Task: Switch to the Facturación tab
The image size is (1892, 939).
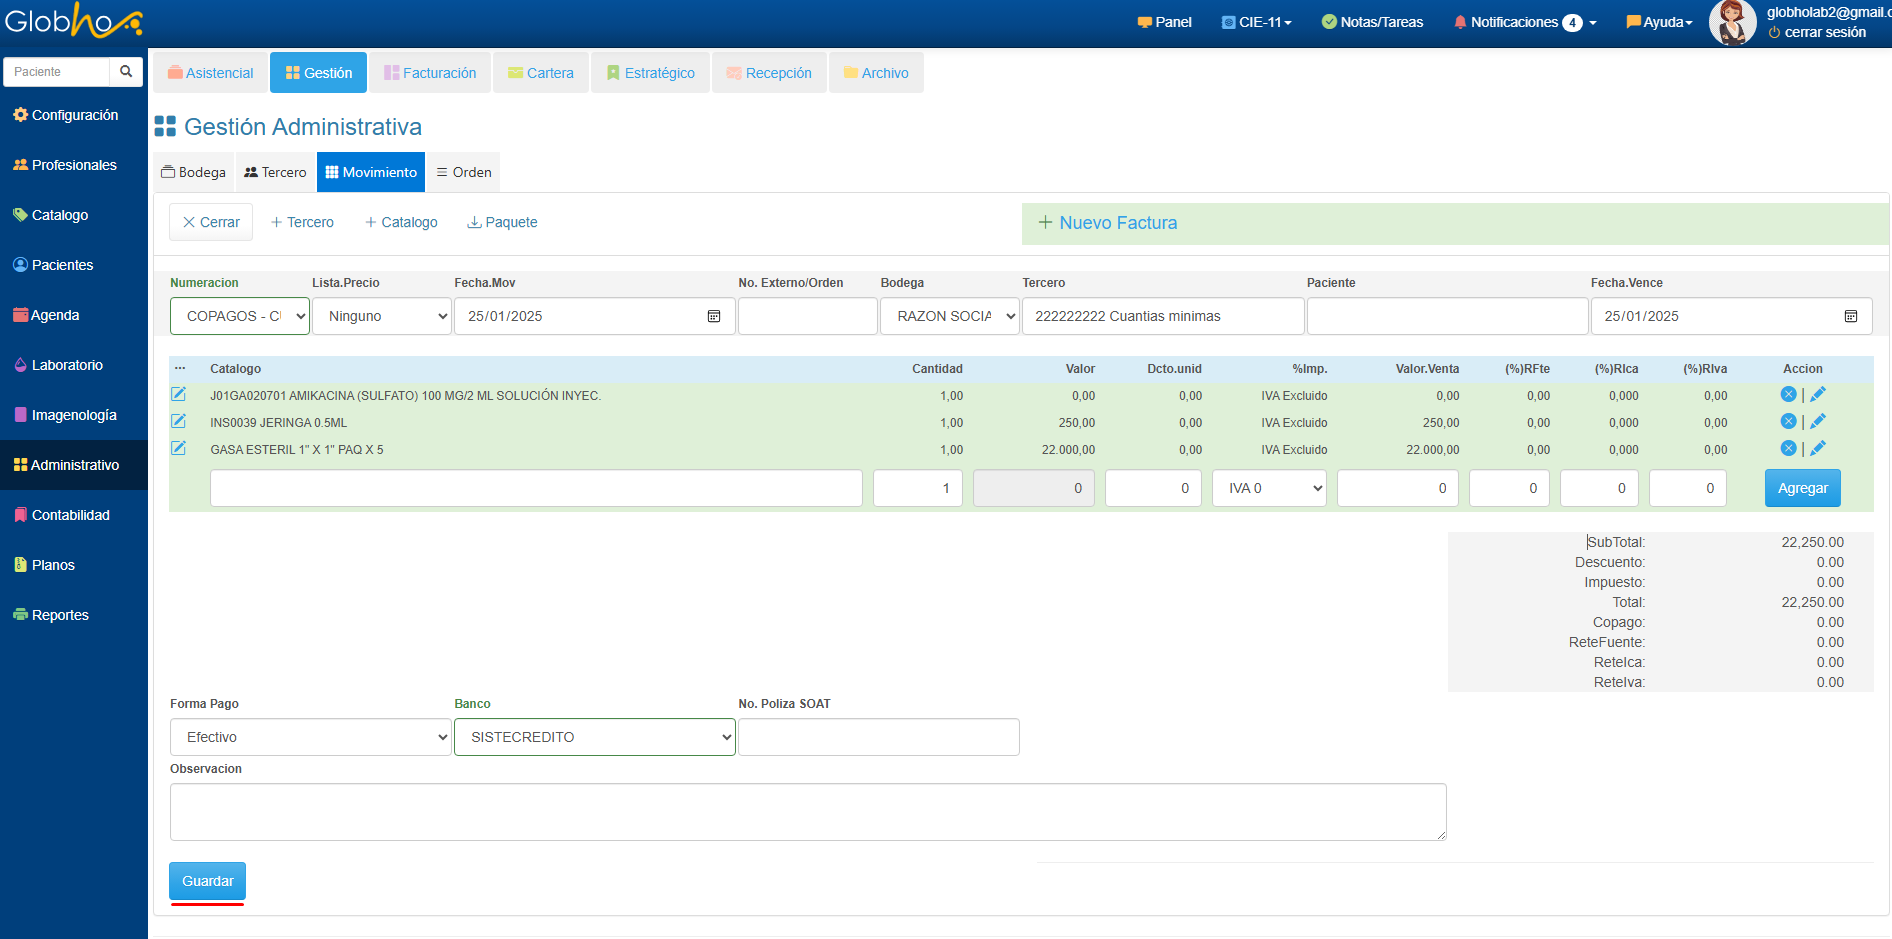Action: (430, 73)
